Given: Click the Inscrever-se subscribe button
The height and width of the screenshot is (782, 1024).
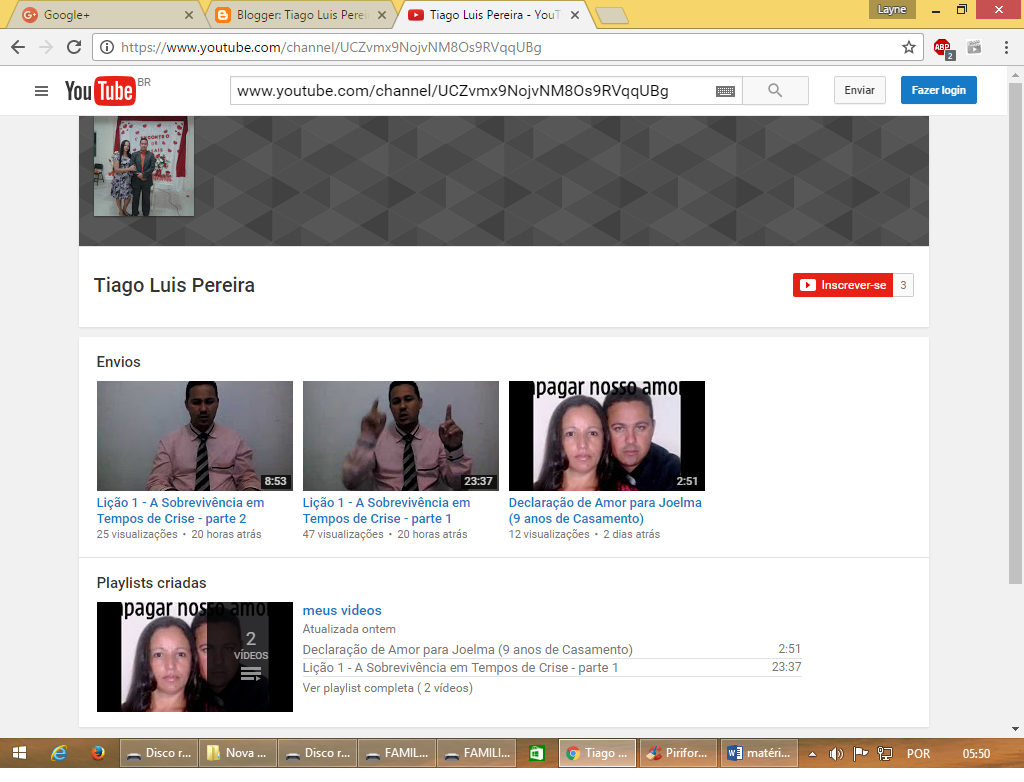Looking at the screenshot, I should pyautogui.click(x=843, y=285).
